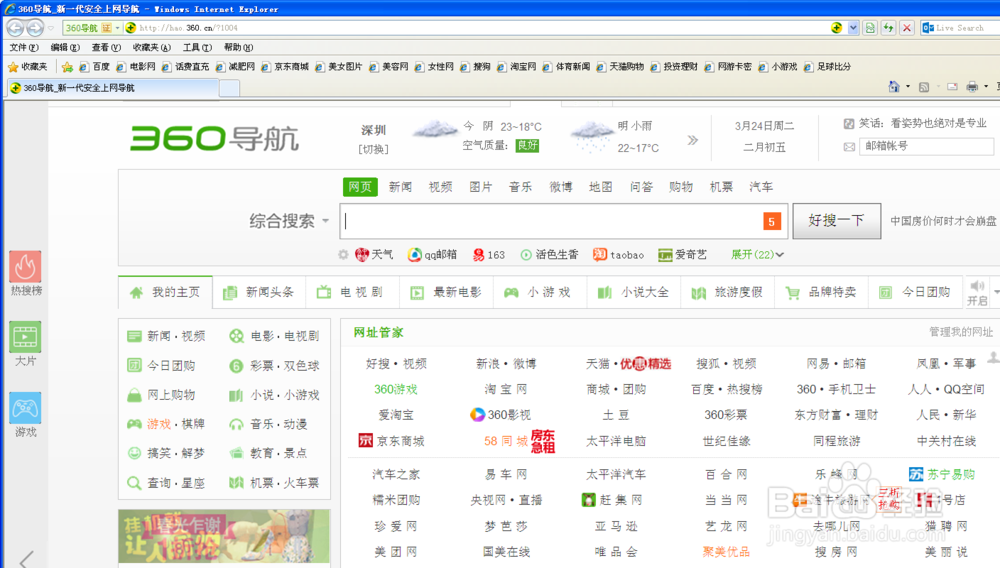Open the 今日团购 category in left panel
Screen dimensions: 1000x568
pyautogui.click(x=161, y=365)
